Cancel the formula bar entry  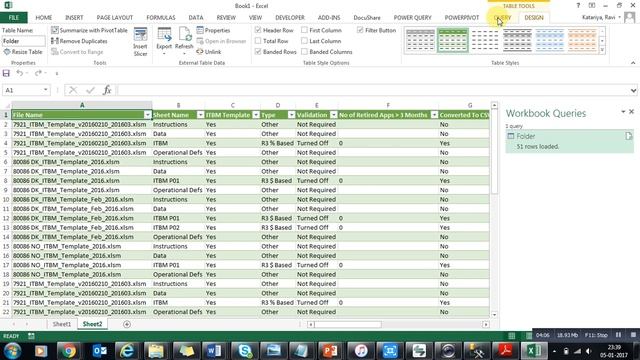click(x=73, y=90)
